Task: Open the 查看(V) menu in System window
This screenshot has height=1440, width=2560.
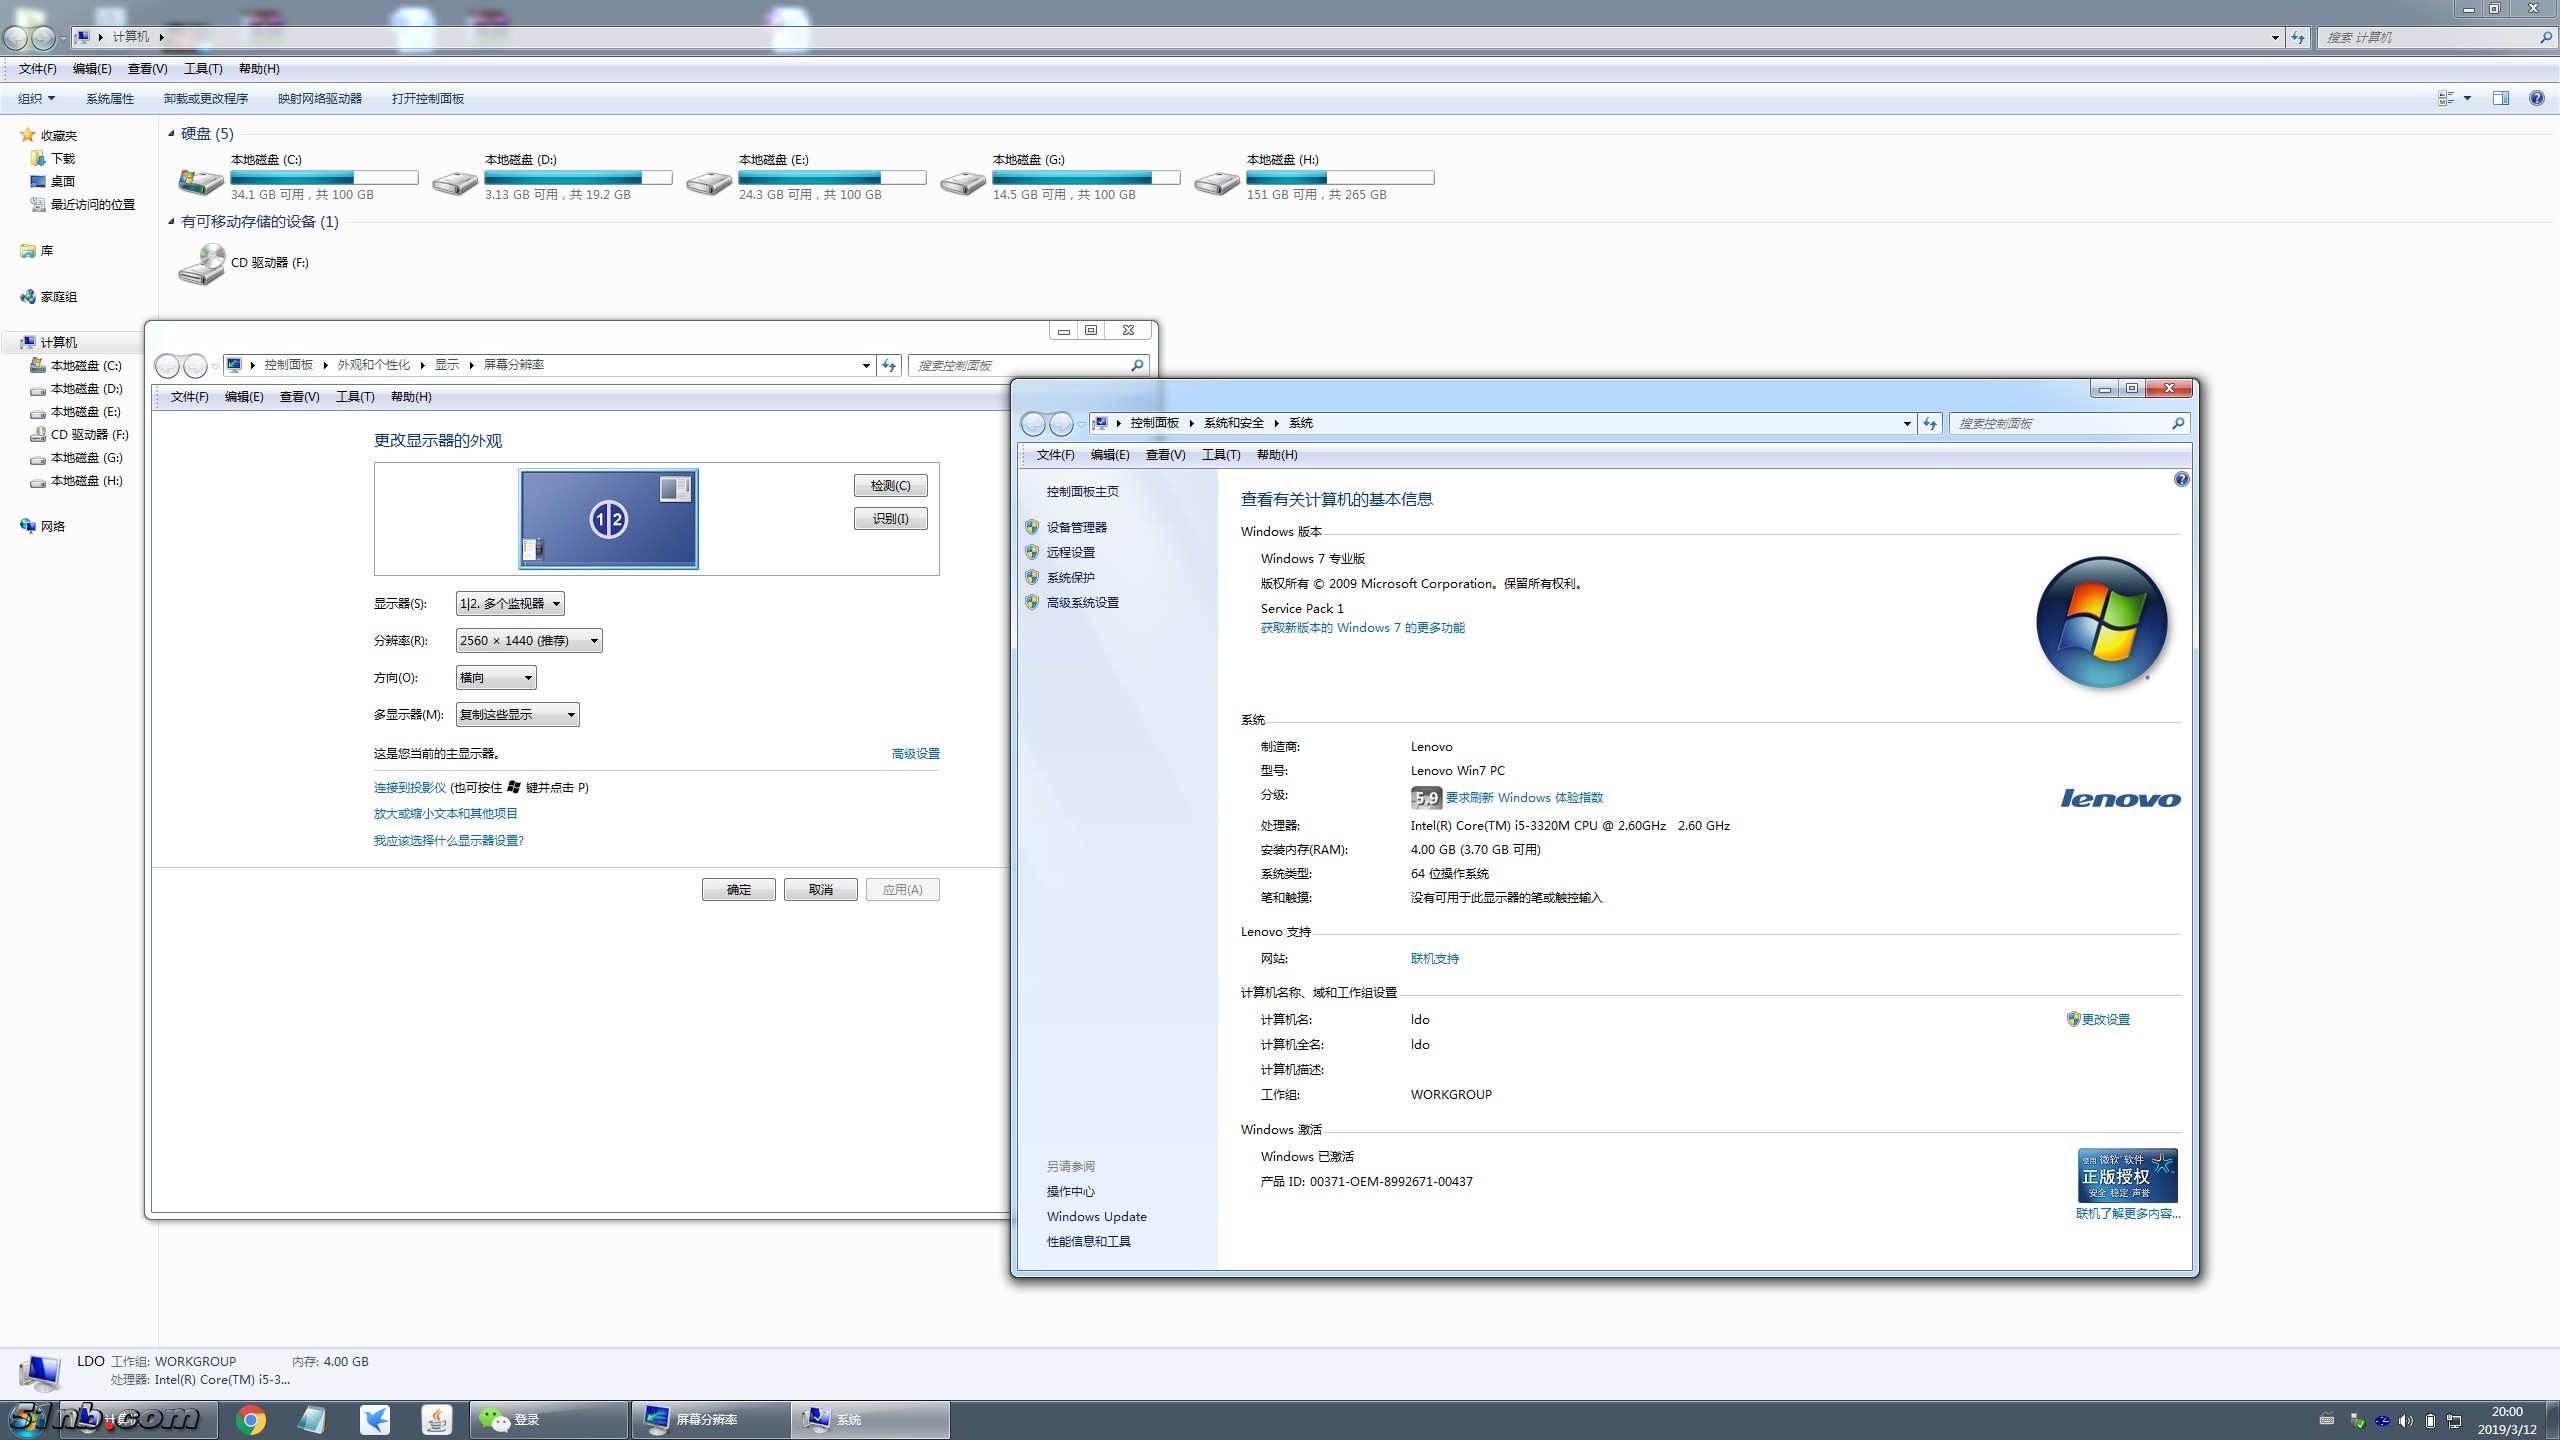Action: pyautogui.click(x=1165, y=455)
